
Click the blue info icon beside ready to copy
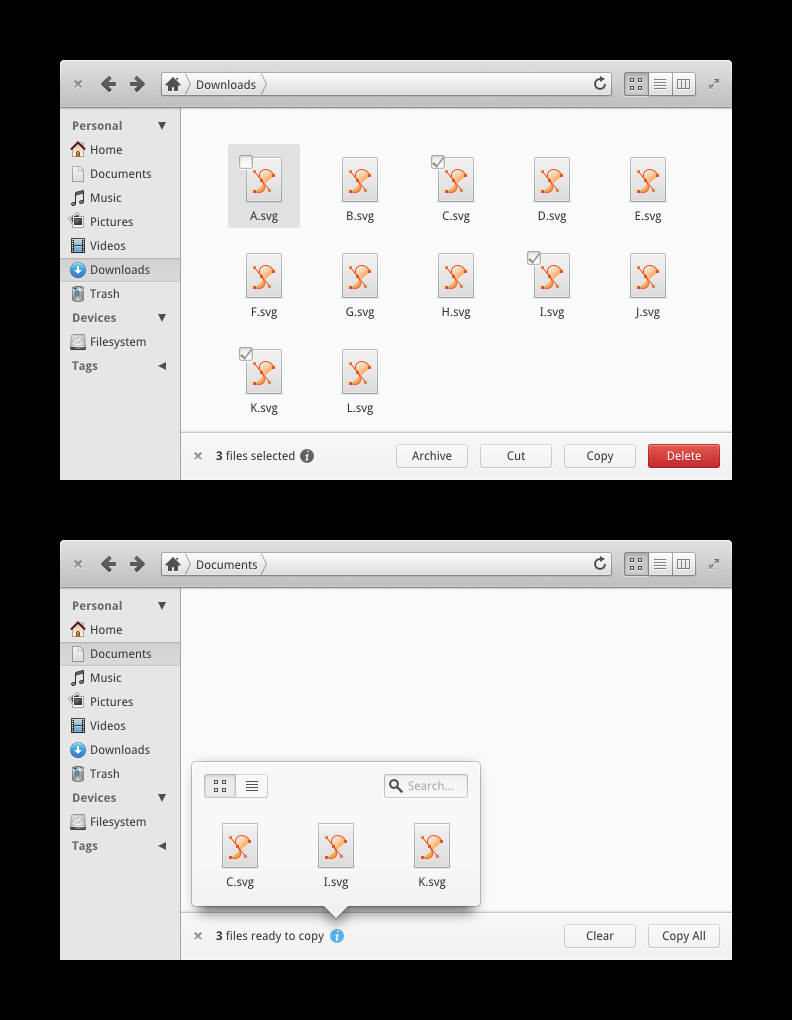click(337, 936)
